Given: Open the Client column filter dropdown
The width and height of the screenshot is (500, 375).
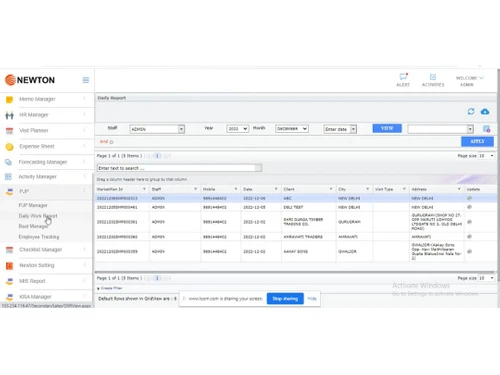Looking at the screenshot, I should (331, 189).
